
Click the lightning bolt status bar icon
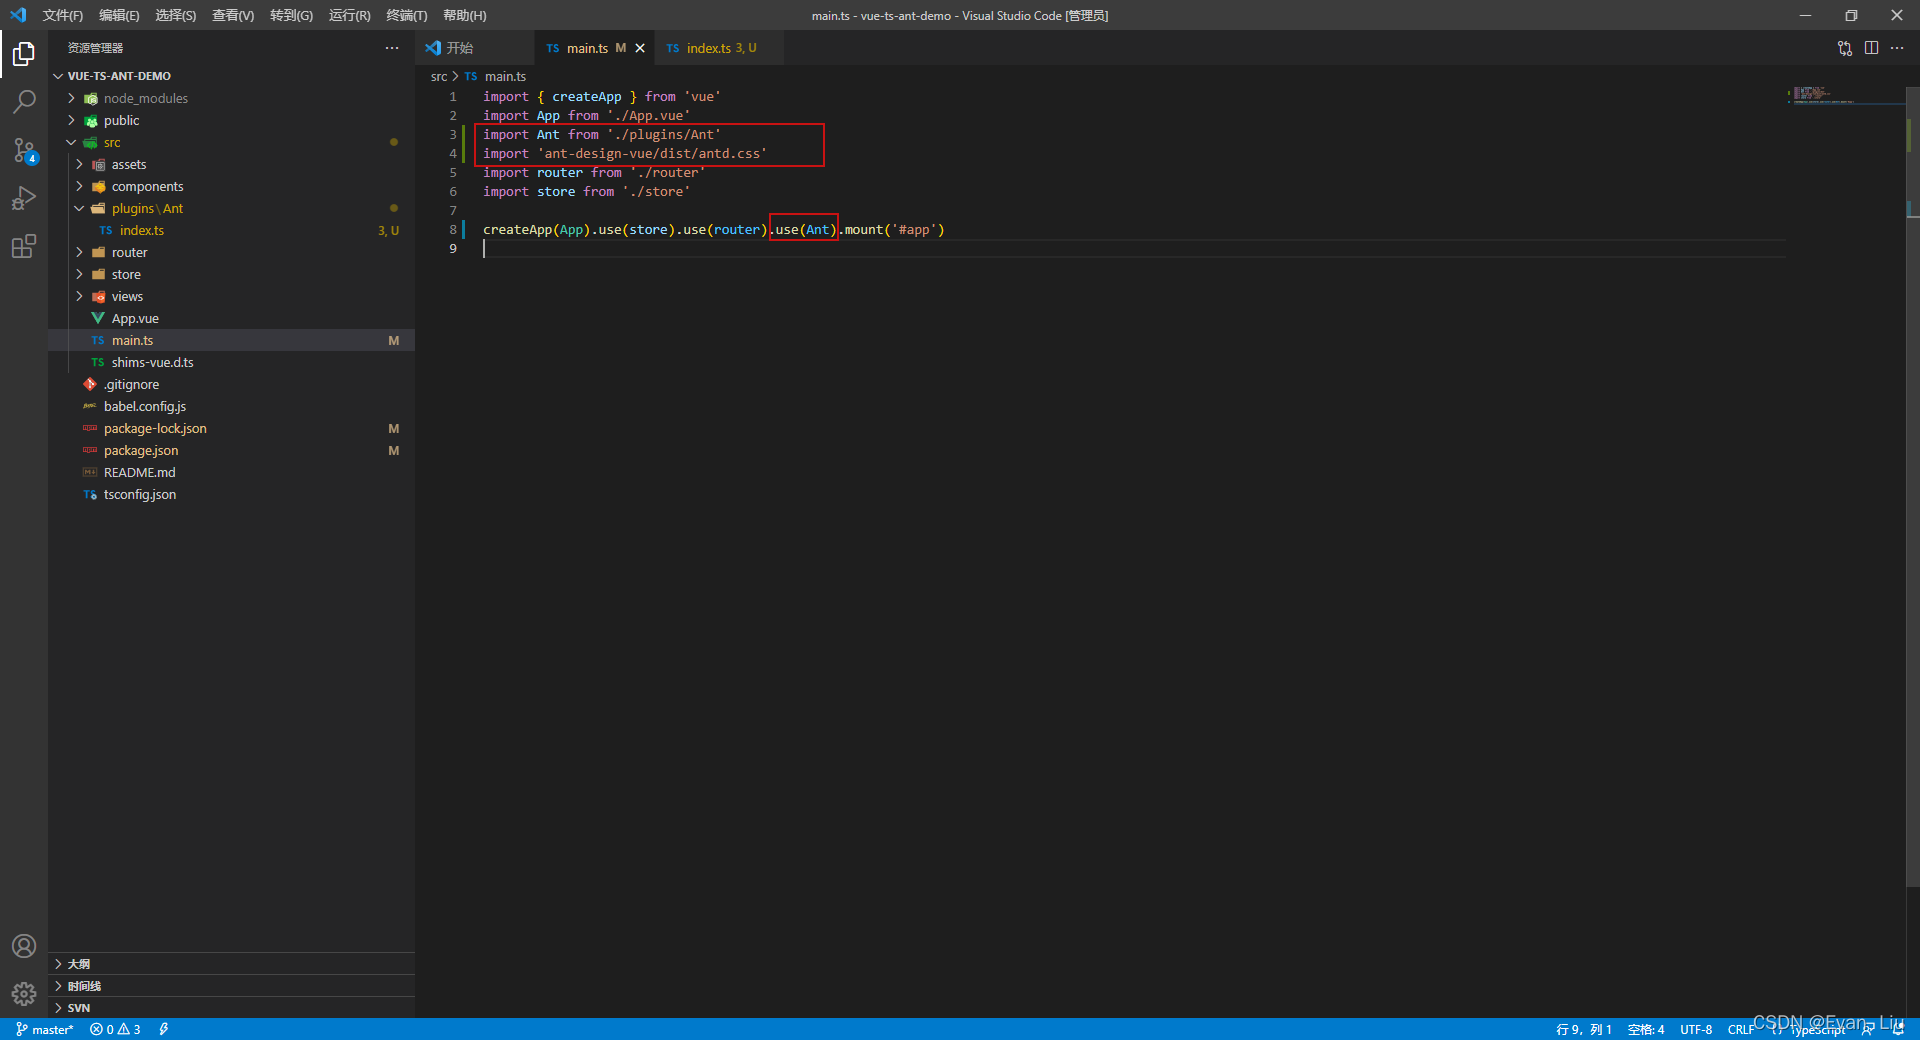click(164, 1029)
